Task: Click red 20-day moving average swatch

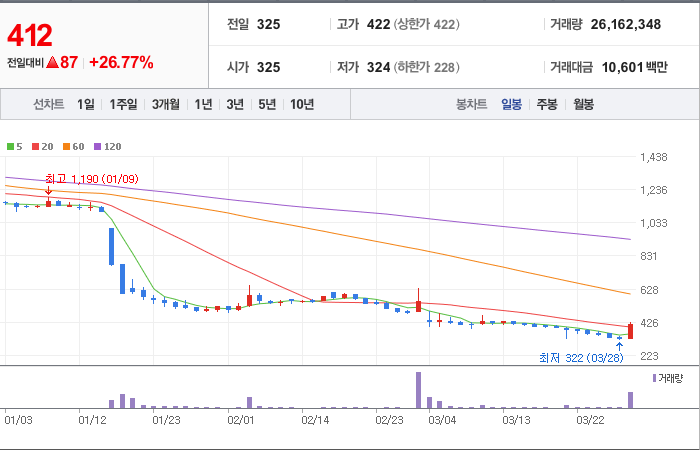Action: coord(35,146)
